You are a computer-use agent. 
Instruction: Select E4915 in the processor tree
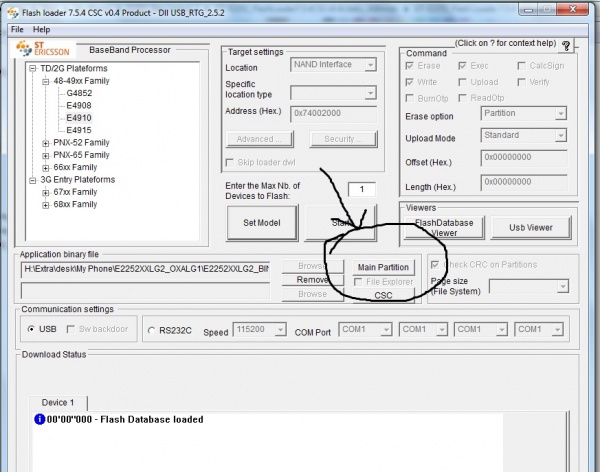point(79,130)
